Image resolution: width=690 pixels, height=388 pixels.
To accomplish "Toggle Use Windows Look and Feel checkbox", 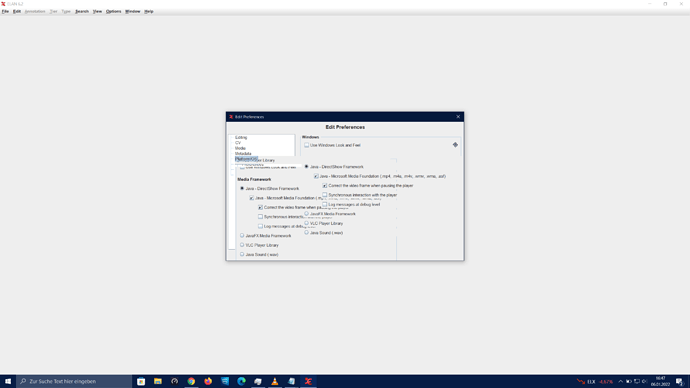I will [x=307, y=145].
